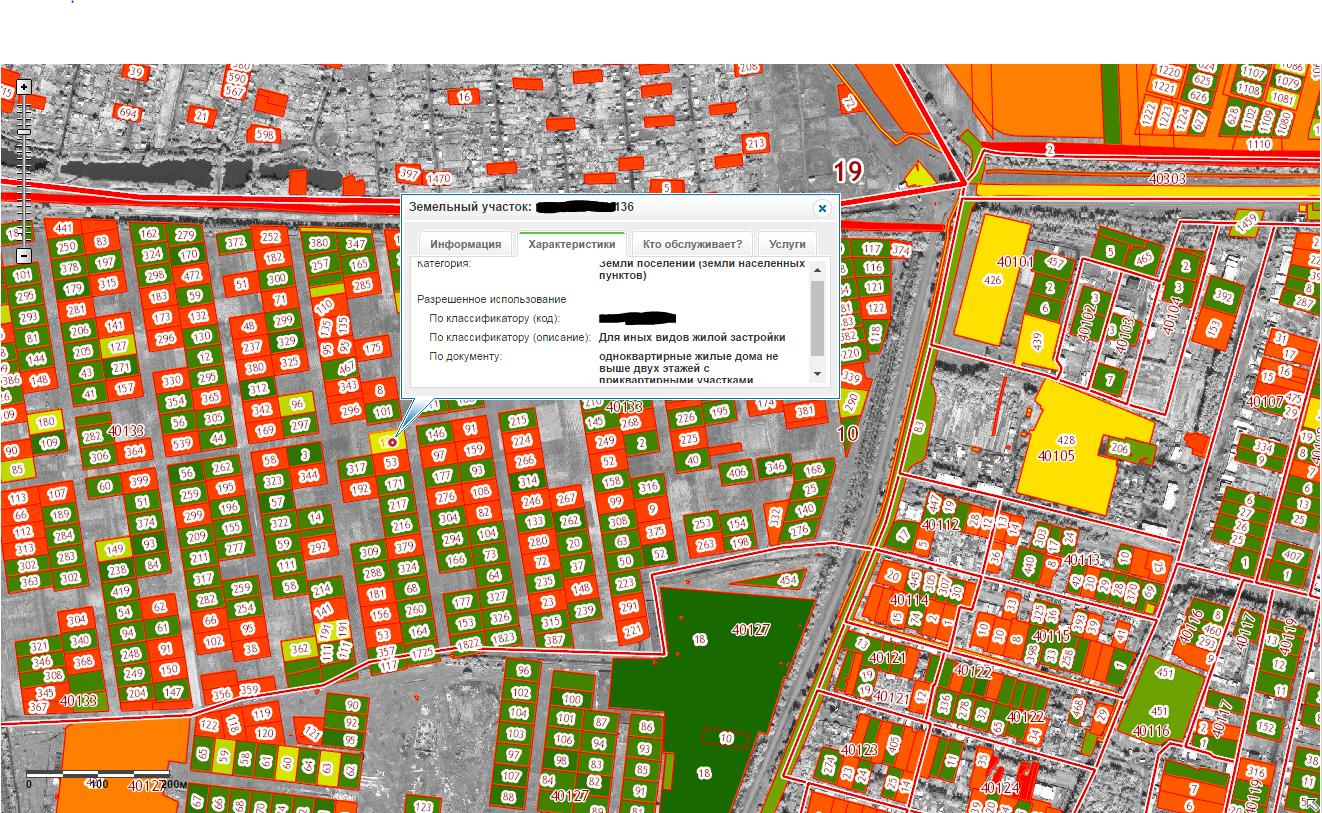The height and width of the screenshot is (813, 1322).
Task: Click cadastral quarter label 40124
Action: click(x=999, y=788)
